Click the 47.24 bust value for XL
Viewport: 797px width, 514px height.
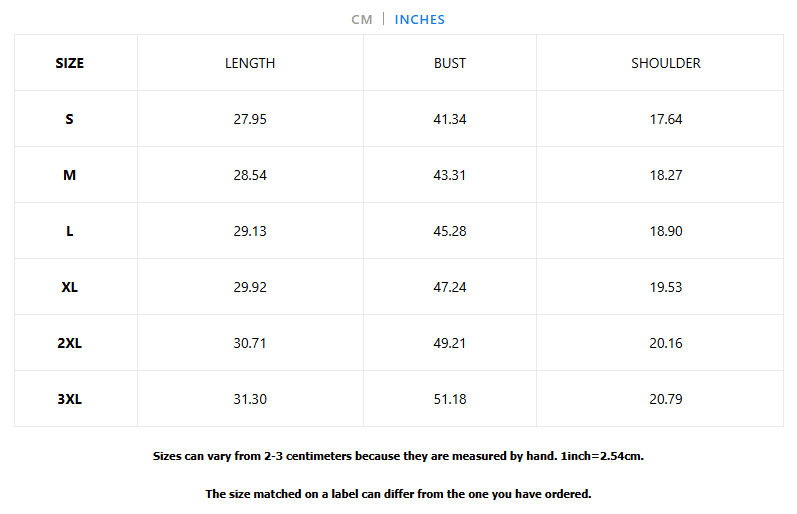450,287
